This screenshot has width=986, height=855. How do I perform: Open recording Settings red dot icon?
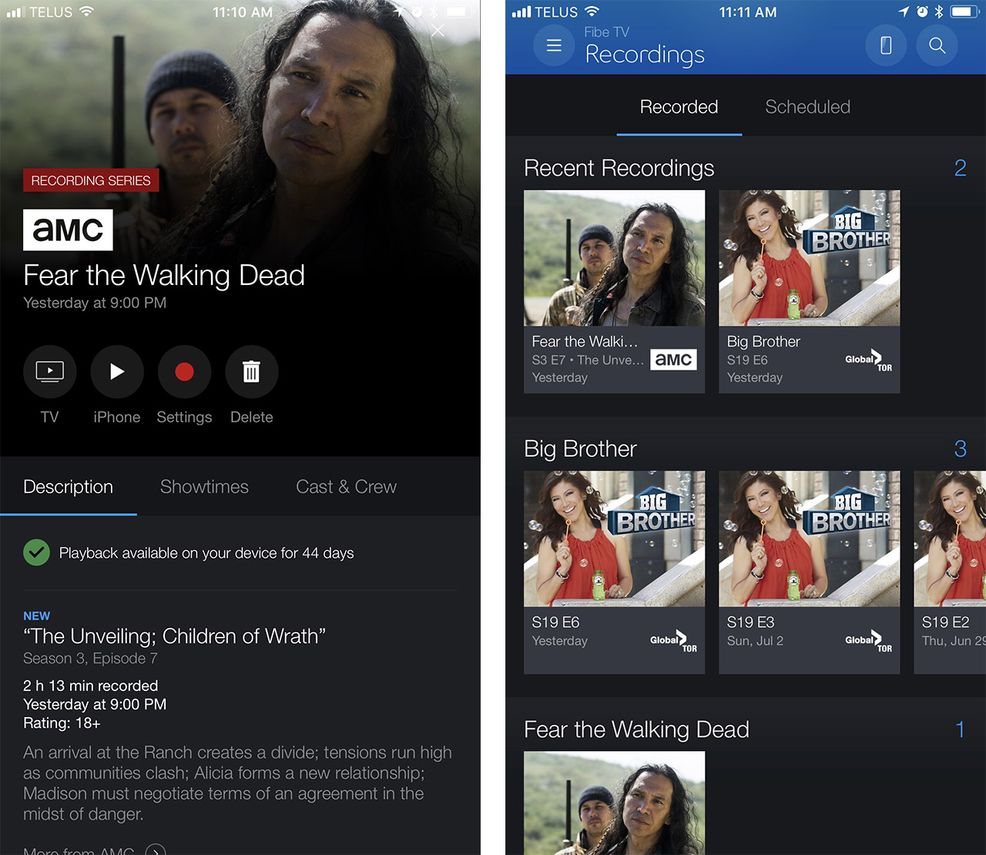coord(184,372)
